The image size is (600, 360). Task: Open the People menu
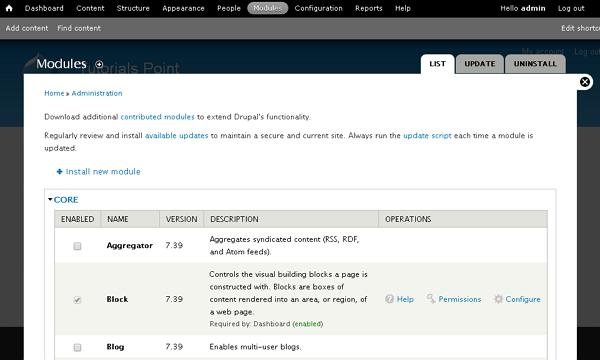(x=229, y=8)
